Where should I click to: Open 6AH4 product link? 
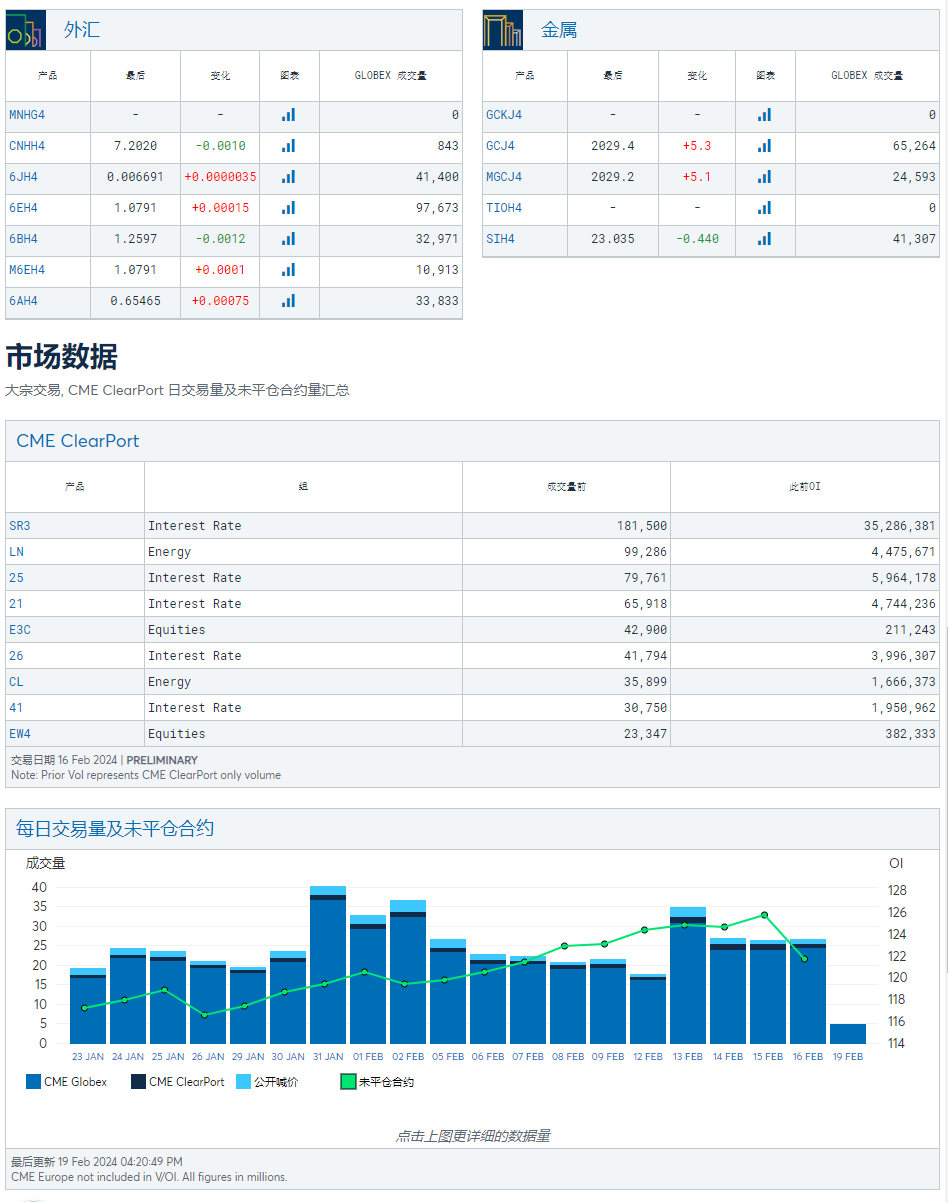pos(24,301)
